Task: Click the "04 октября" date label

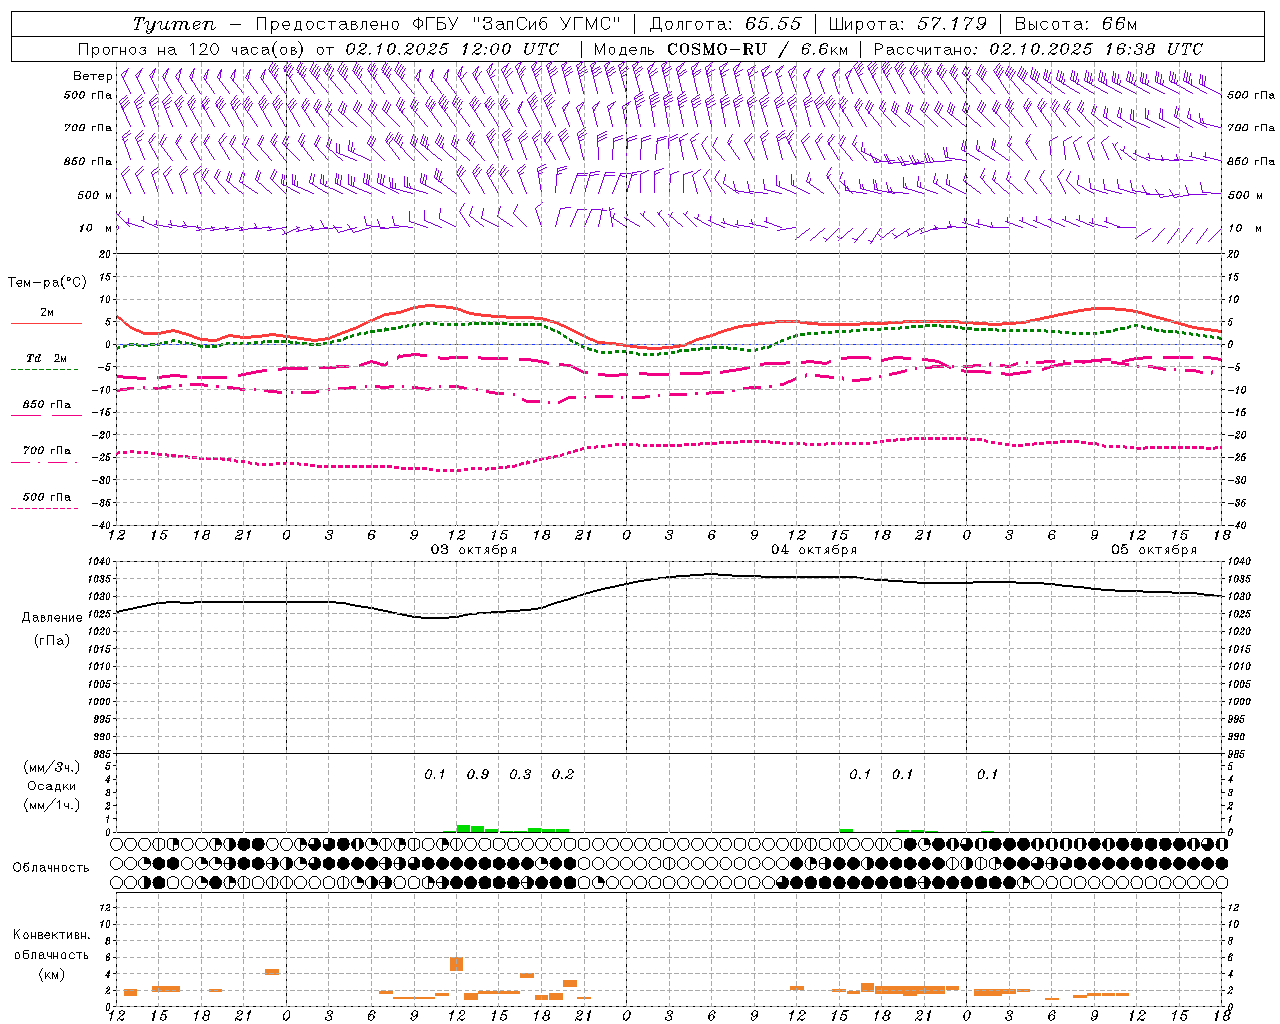Action: point(814,550)
